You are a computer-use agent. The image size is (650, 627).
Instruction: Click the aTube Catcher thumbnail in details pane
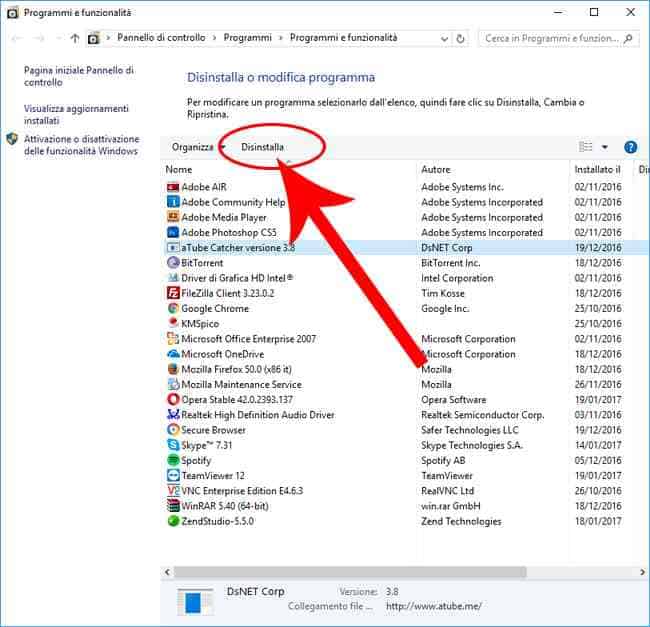tap(194, 602)
